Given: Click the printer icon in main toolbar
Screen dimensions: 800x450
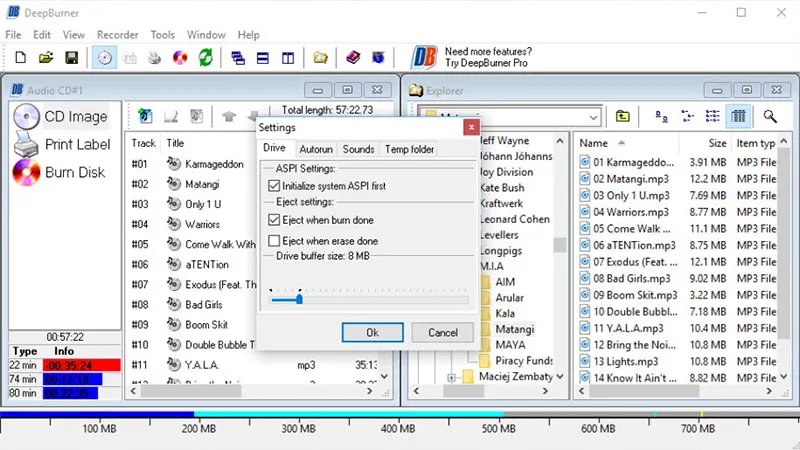Looking at the screenshot, I should 155,58.
